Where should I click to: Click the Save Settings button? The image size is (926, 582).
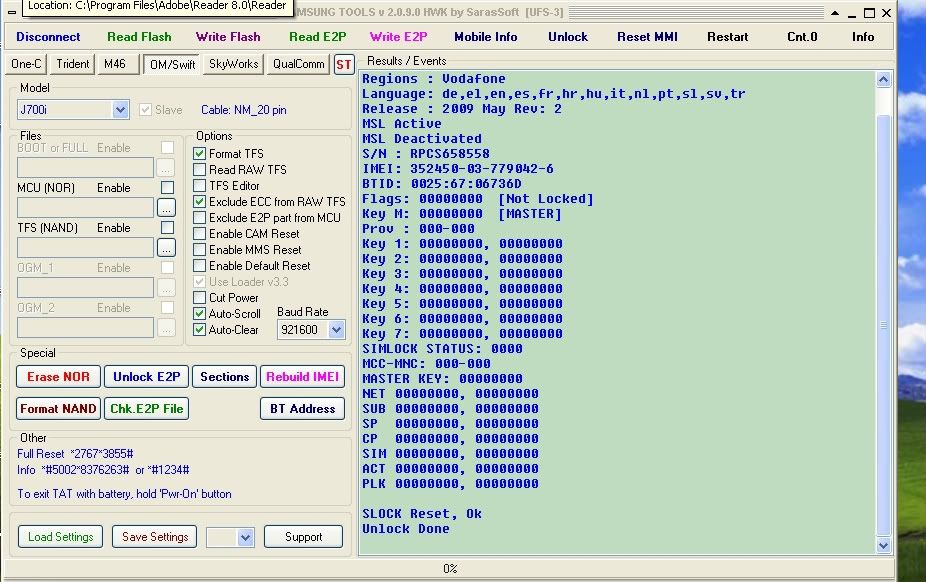point(155,537)
